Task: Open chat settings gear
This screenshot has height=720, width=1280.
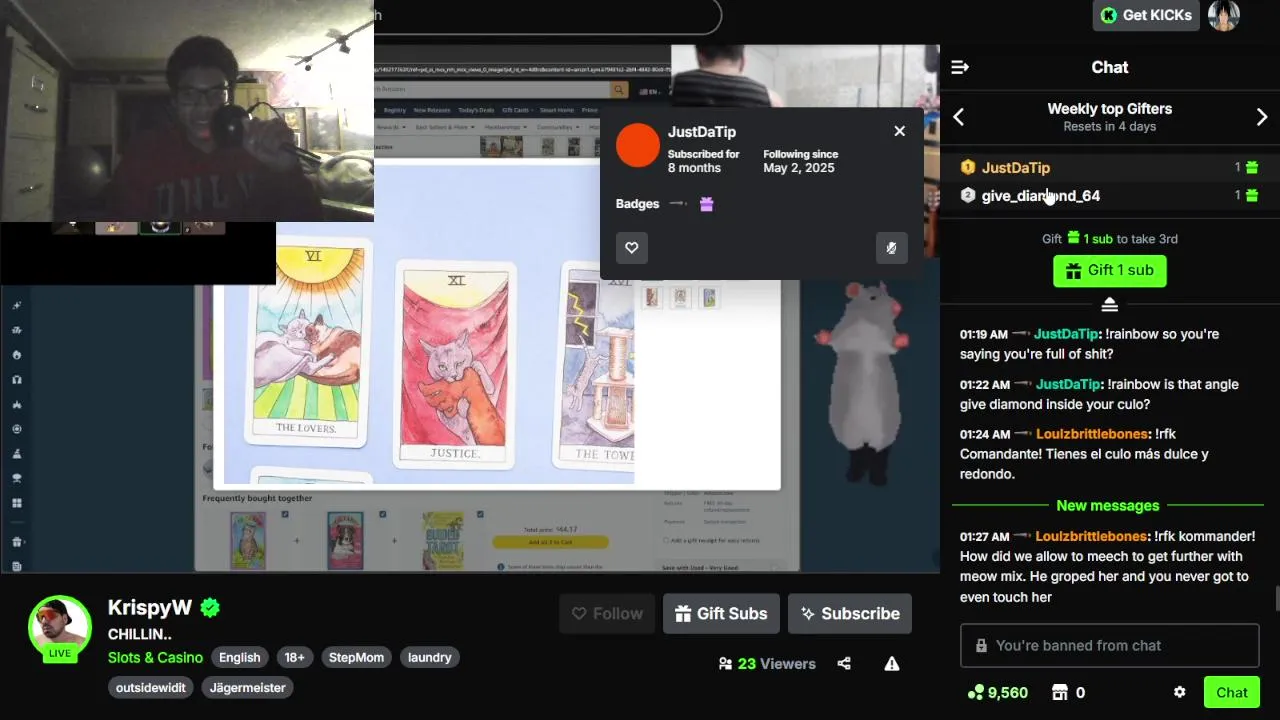Action: click(x=1180, y=692)
